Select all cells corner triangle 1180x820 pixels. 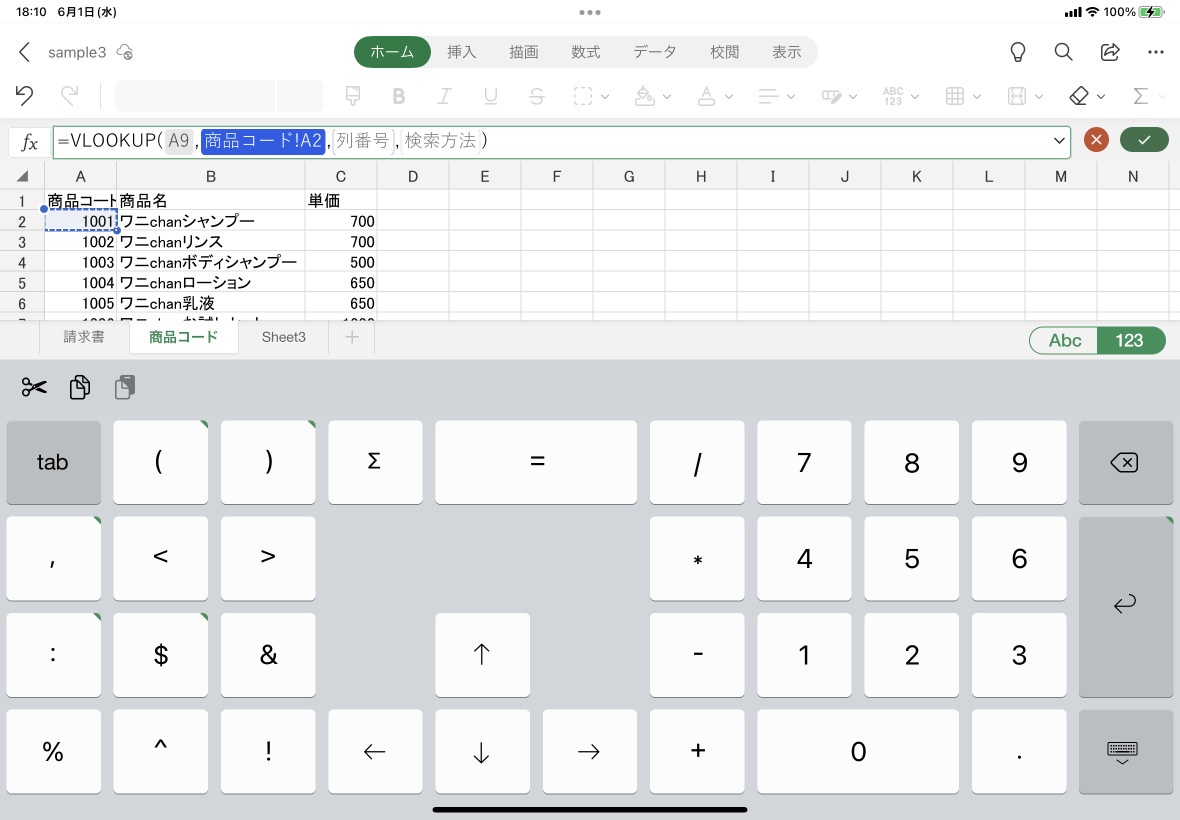(x=23, y=177)
